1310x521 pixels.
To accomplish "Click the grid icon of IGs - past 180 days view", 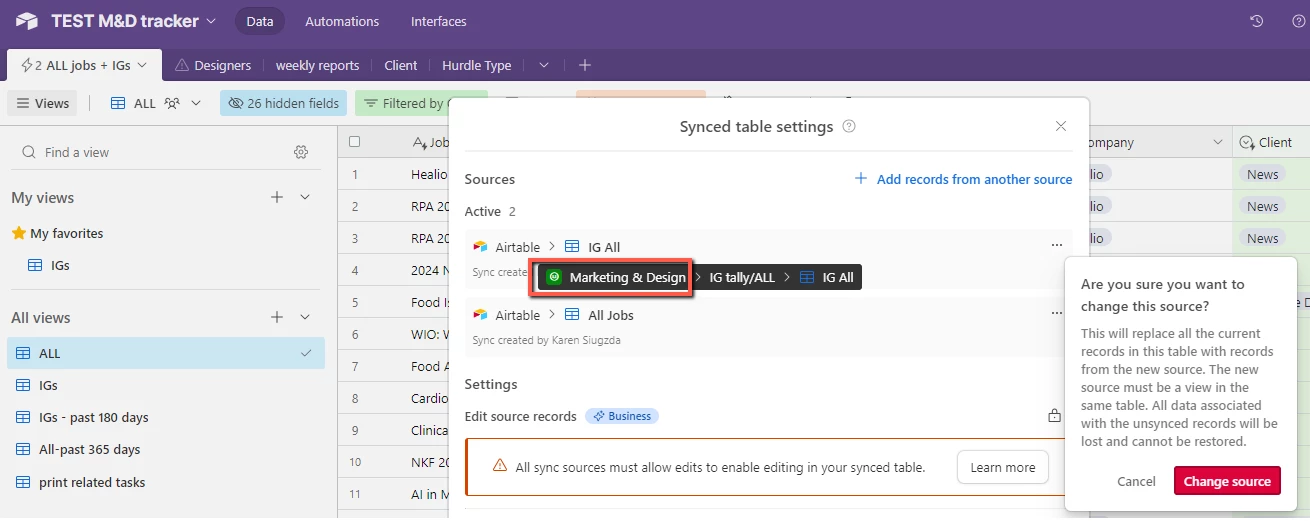I will point(23,417).
